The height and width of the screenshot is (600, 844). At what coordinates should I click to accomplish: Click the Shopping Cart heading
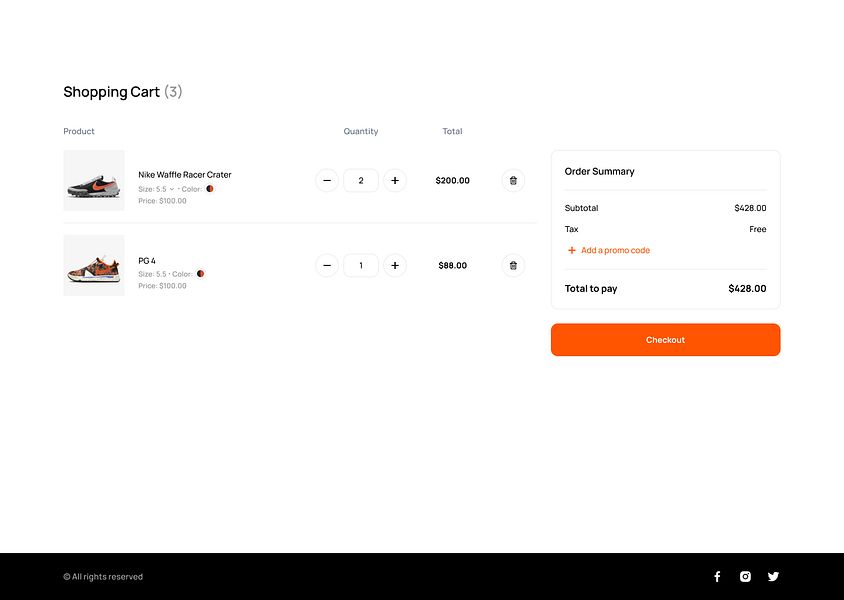pos(123,91)
